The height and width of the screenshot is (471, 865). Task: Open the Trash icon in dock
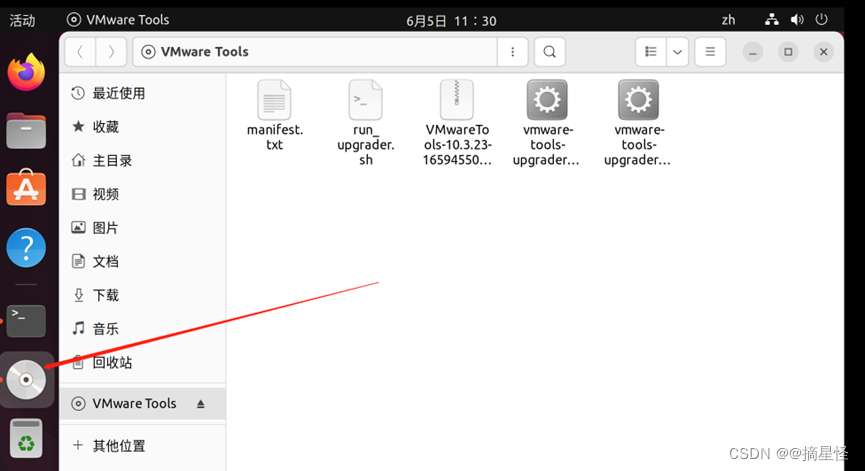[x=26, y=439]
